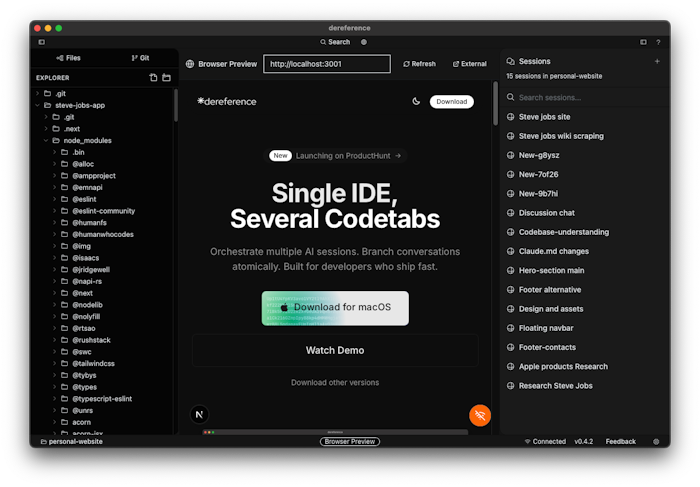The image size is (700, 487).
Task: Select the @next folder row
Action: click(104, 293)
